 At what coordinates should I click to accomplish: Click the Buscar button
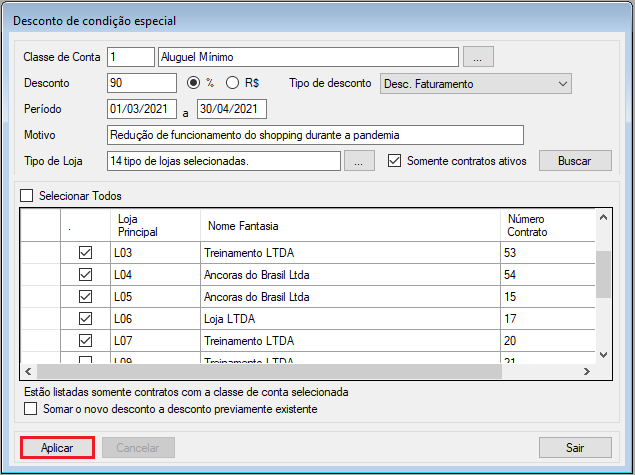[575, 161]
